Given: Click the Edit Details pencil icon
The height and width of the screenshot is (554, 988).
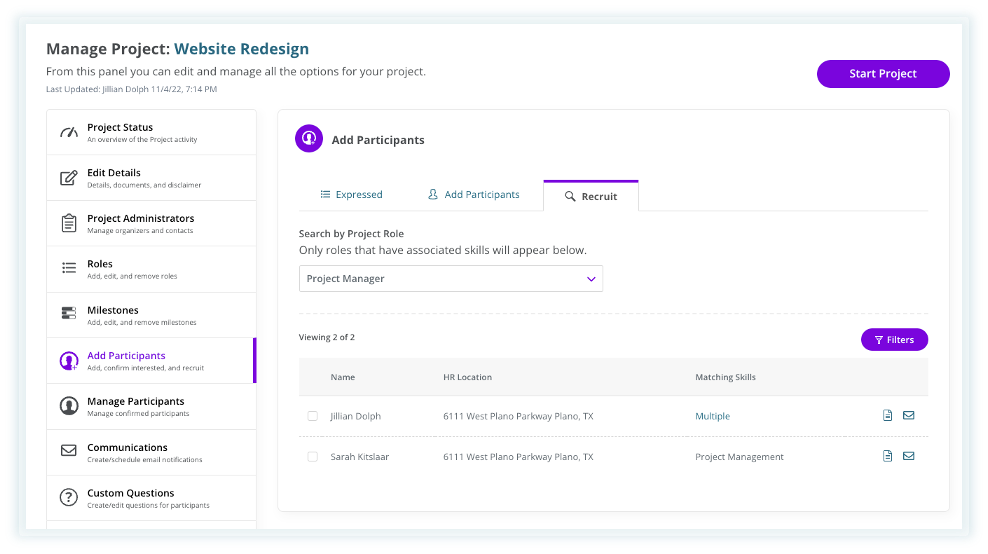Looking at the screenshot, I should [69, 178].
